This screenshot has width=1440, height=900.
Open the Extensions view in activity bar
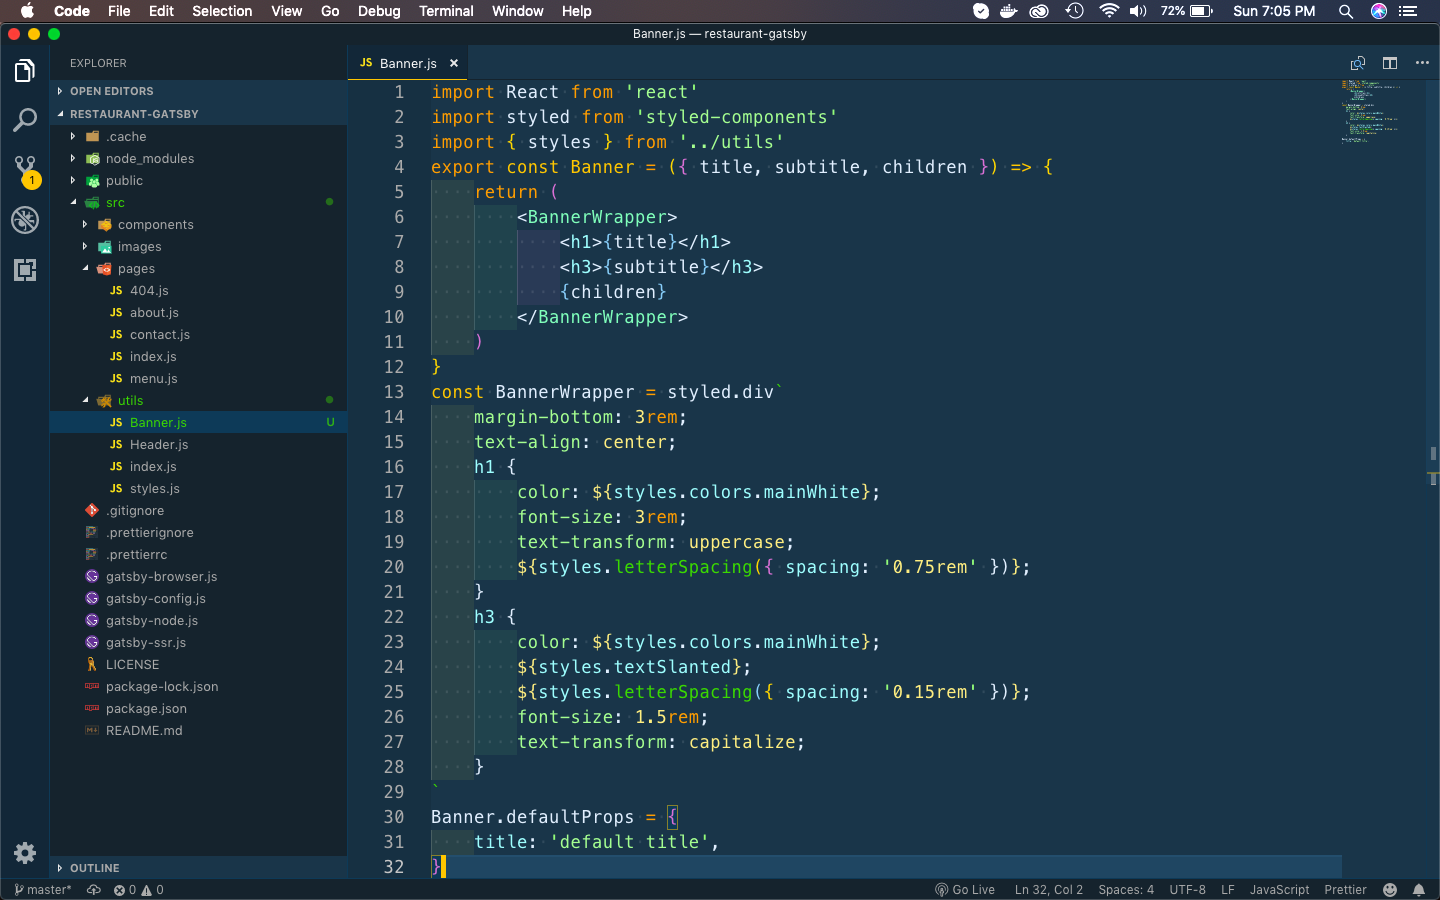pyautogui.click(x=25, y=270)
